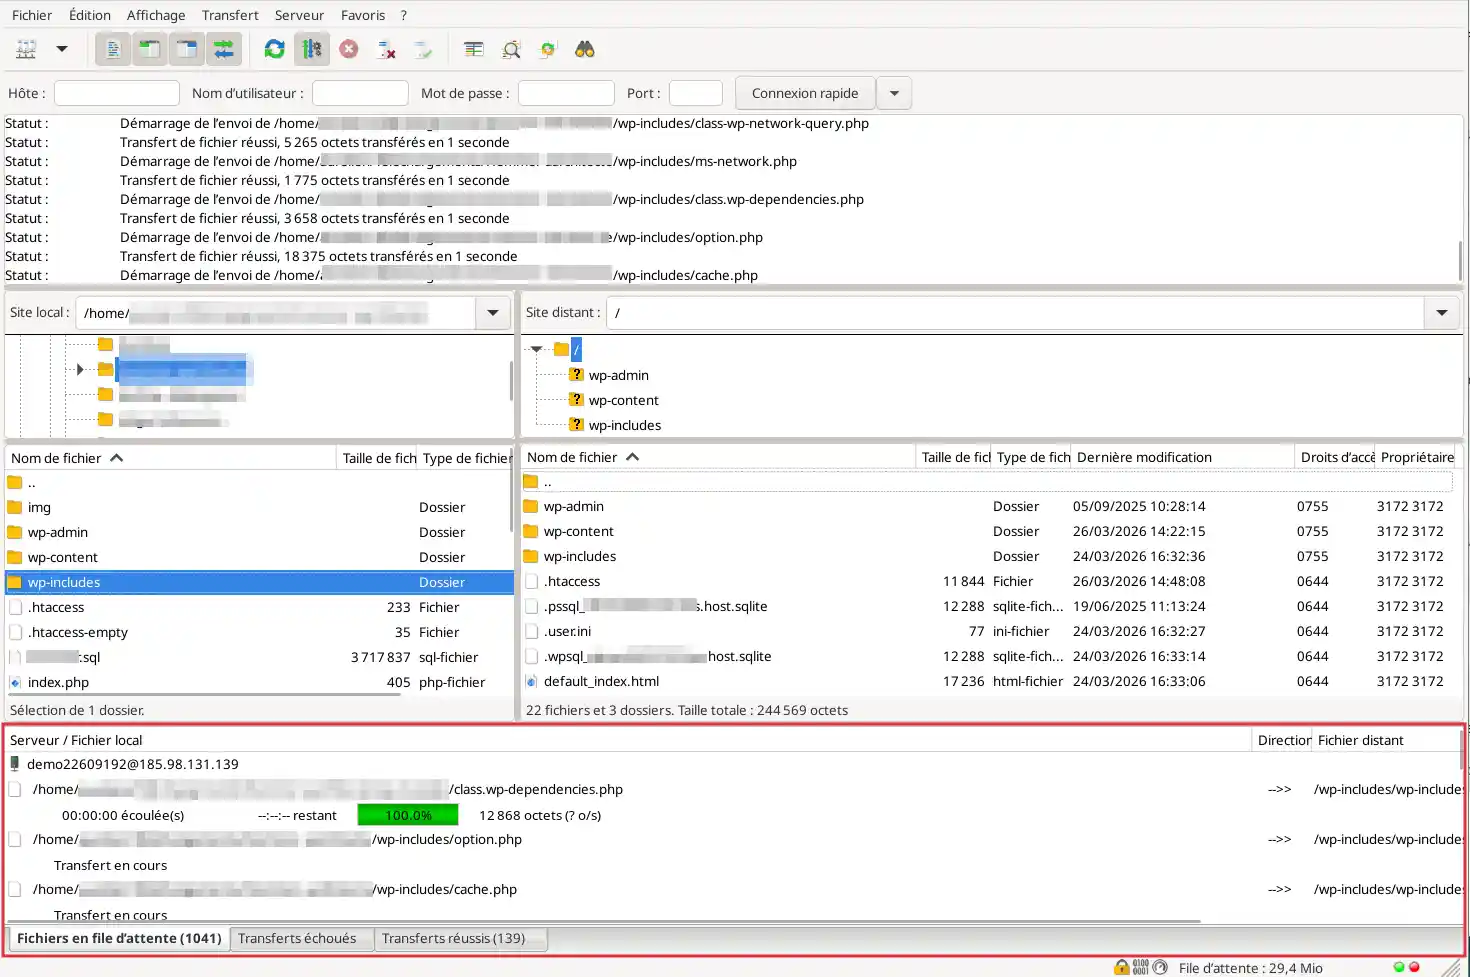The height and width of the screenshot is (977, 1470).
Task: Search for remote files with binoculars icon
Action: [x=585, y=48]
